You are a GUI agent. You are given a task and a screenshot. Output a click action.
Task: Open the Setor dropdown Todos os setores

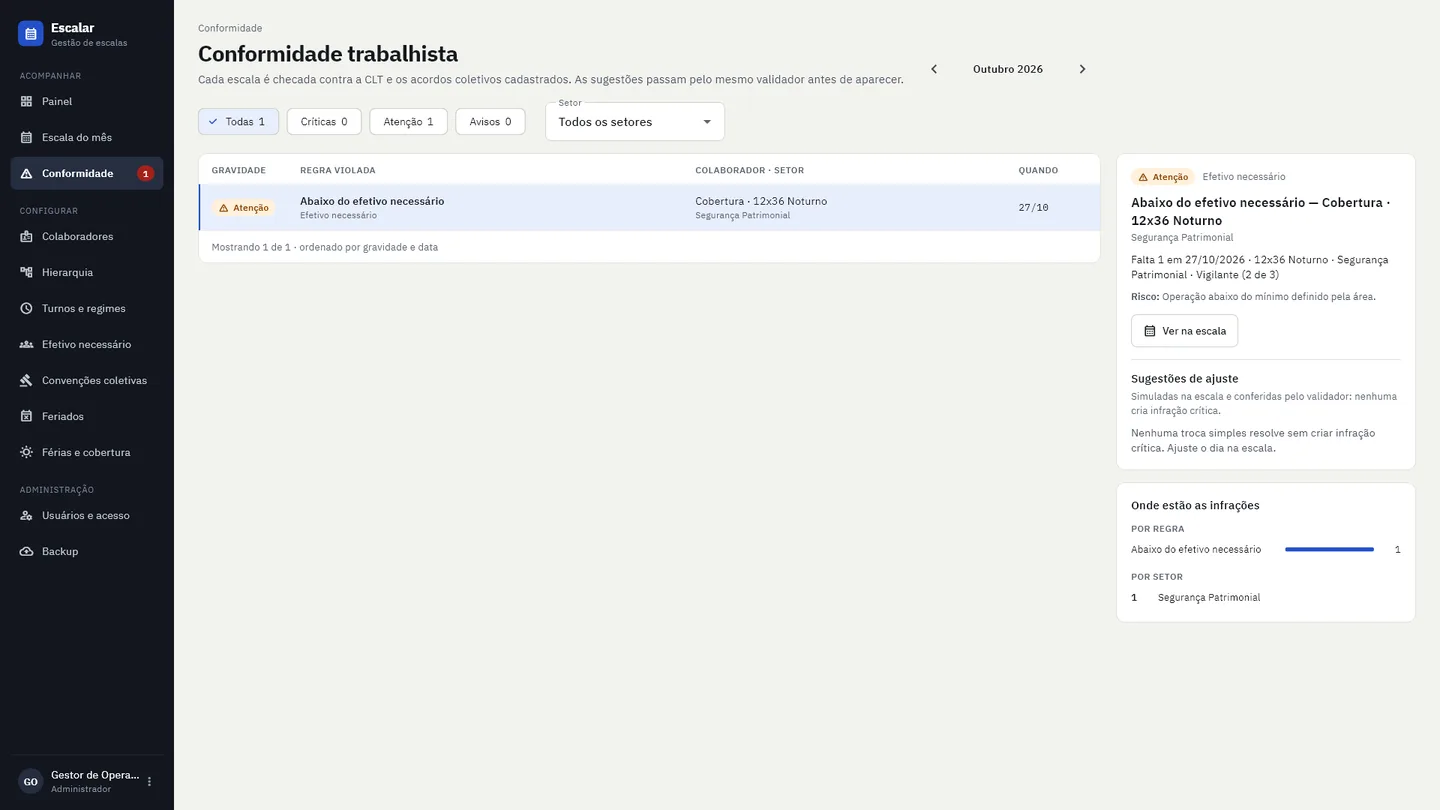pos(635,122)
